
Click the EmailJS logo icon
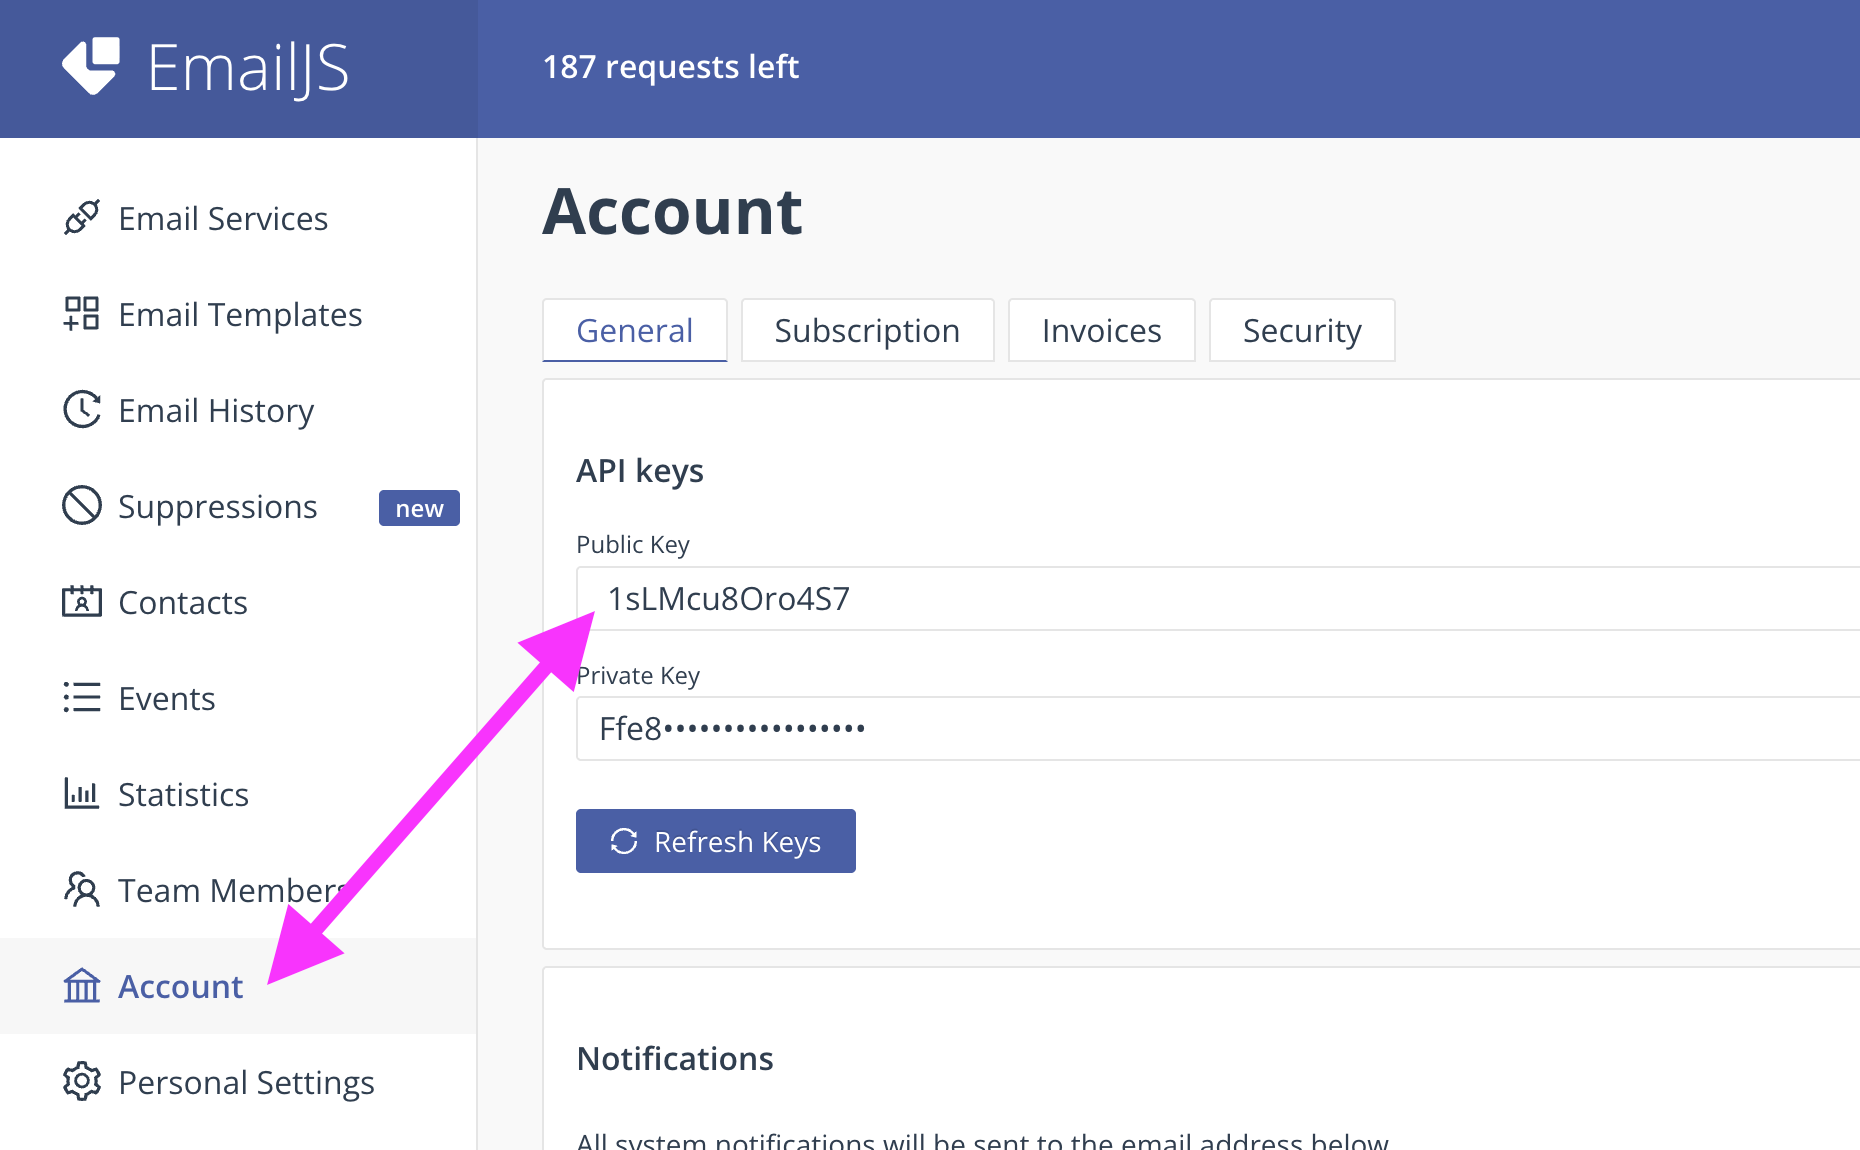click(91, 66)
